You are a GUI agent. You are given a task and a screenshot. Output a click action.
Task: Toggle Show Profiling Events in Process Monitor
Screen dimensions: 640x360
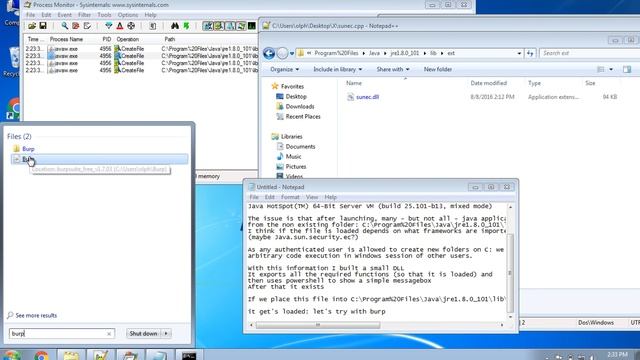[x=252, y=26]
